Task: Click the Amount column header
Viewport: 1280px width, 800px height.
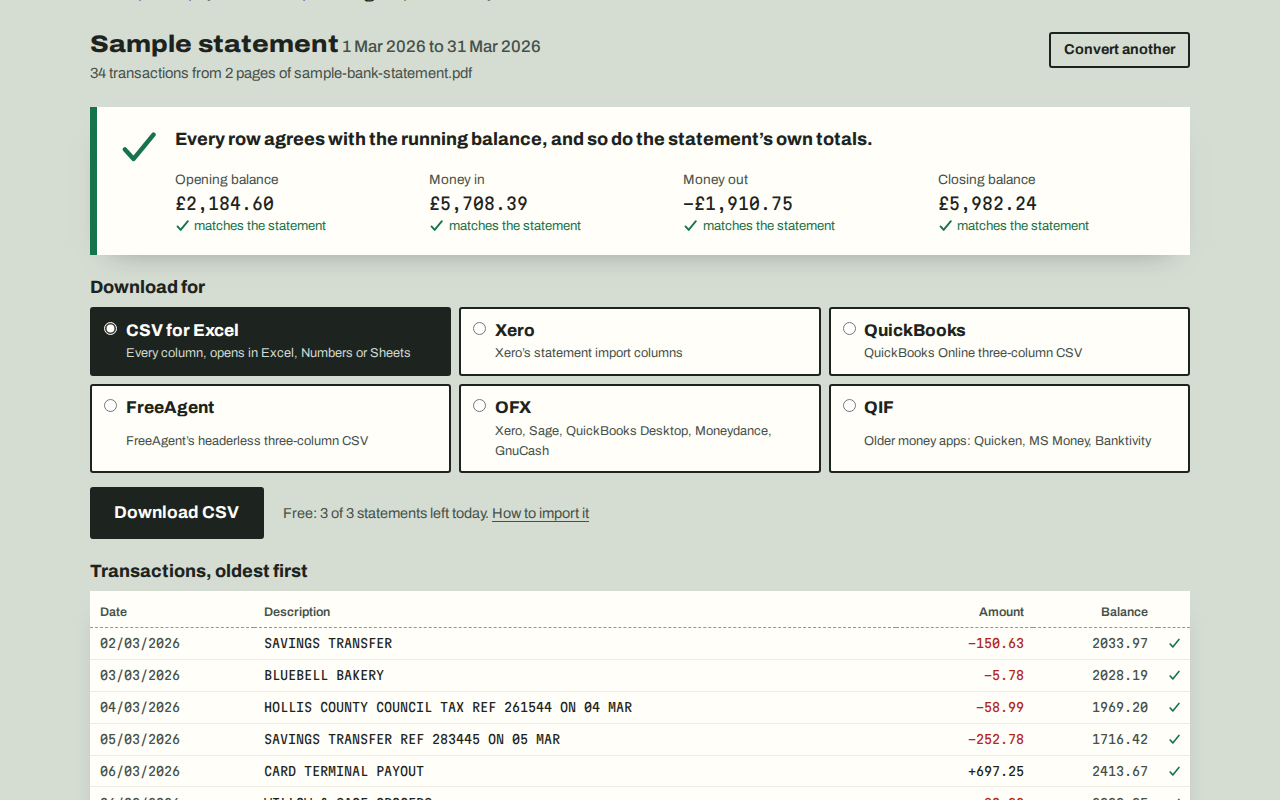Action: coord(1001,612)
